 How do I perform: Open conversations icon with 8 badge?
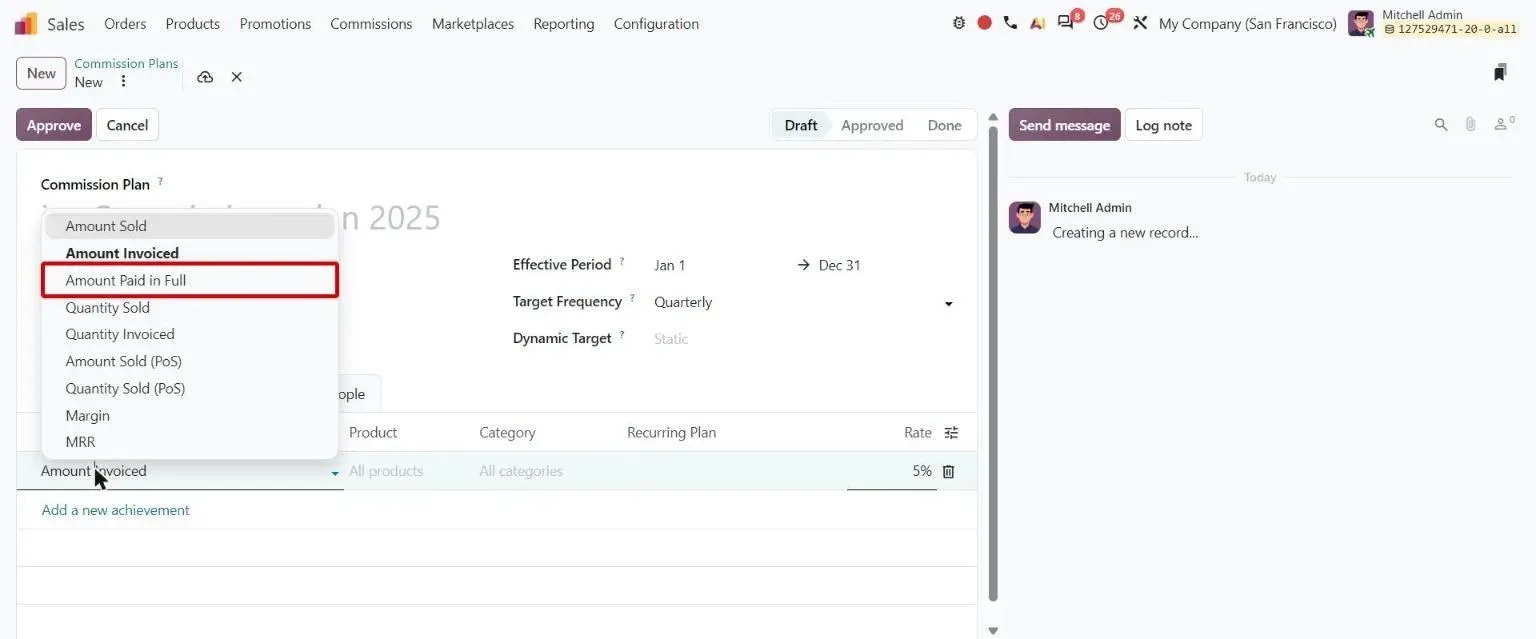coord(1066,23)
